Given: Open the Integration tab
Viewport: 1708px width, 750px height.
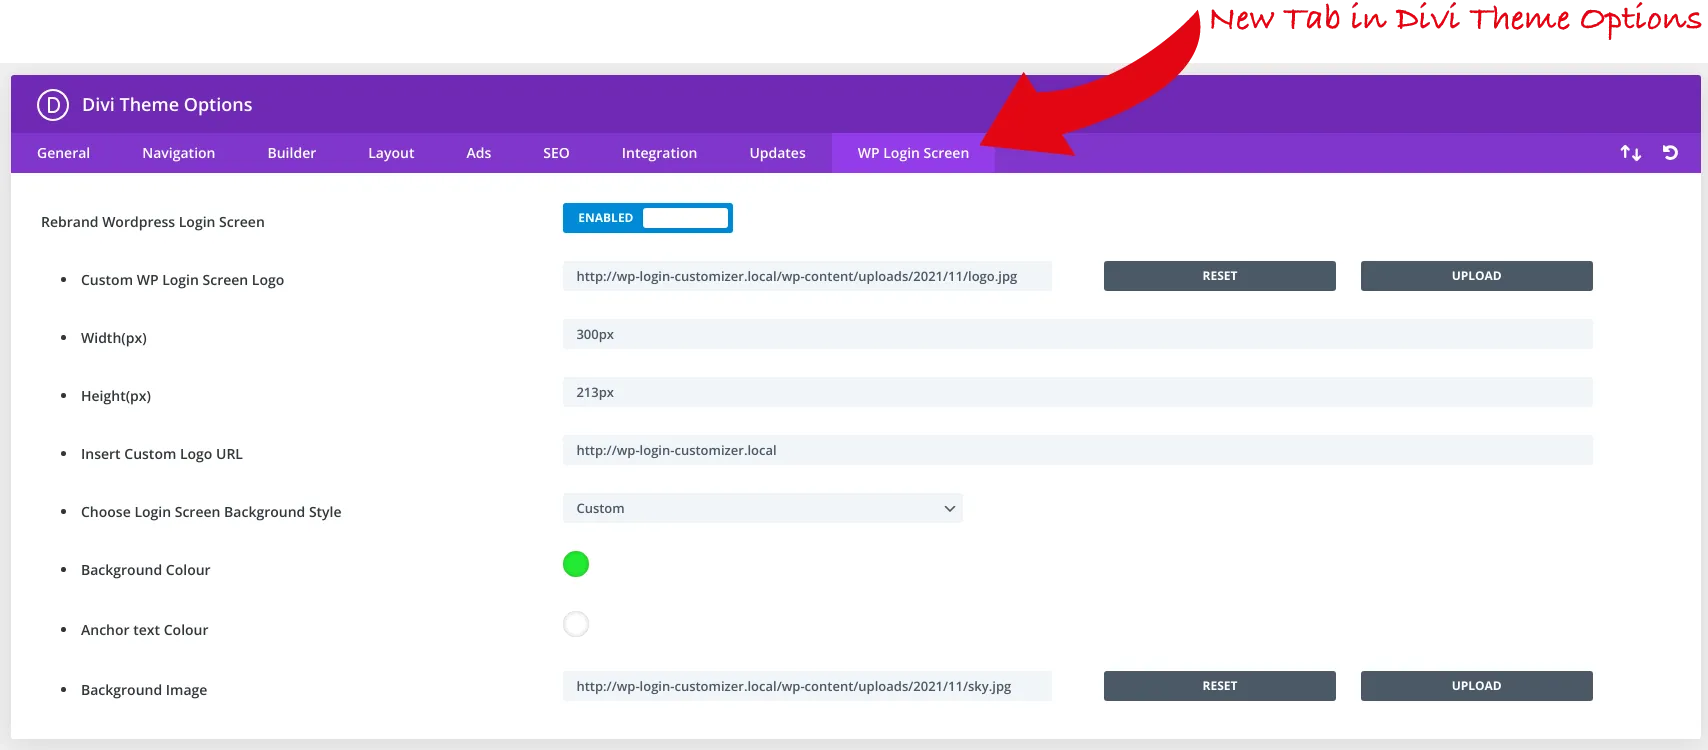Looking at the screenshot, I should tap(659, 153).
